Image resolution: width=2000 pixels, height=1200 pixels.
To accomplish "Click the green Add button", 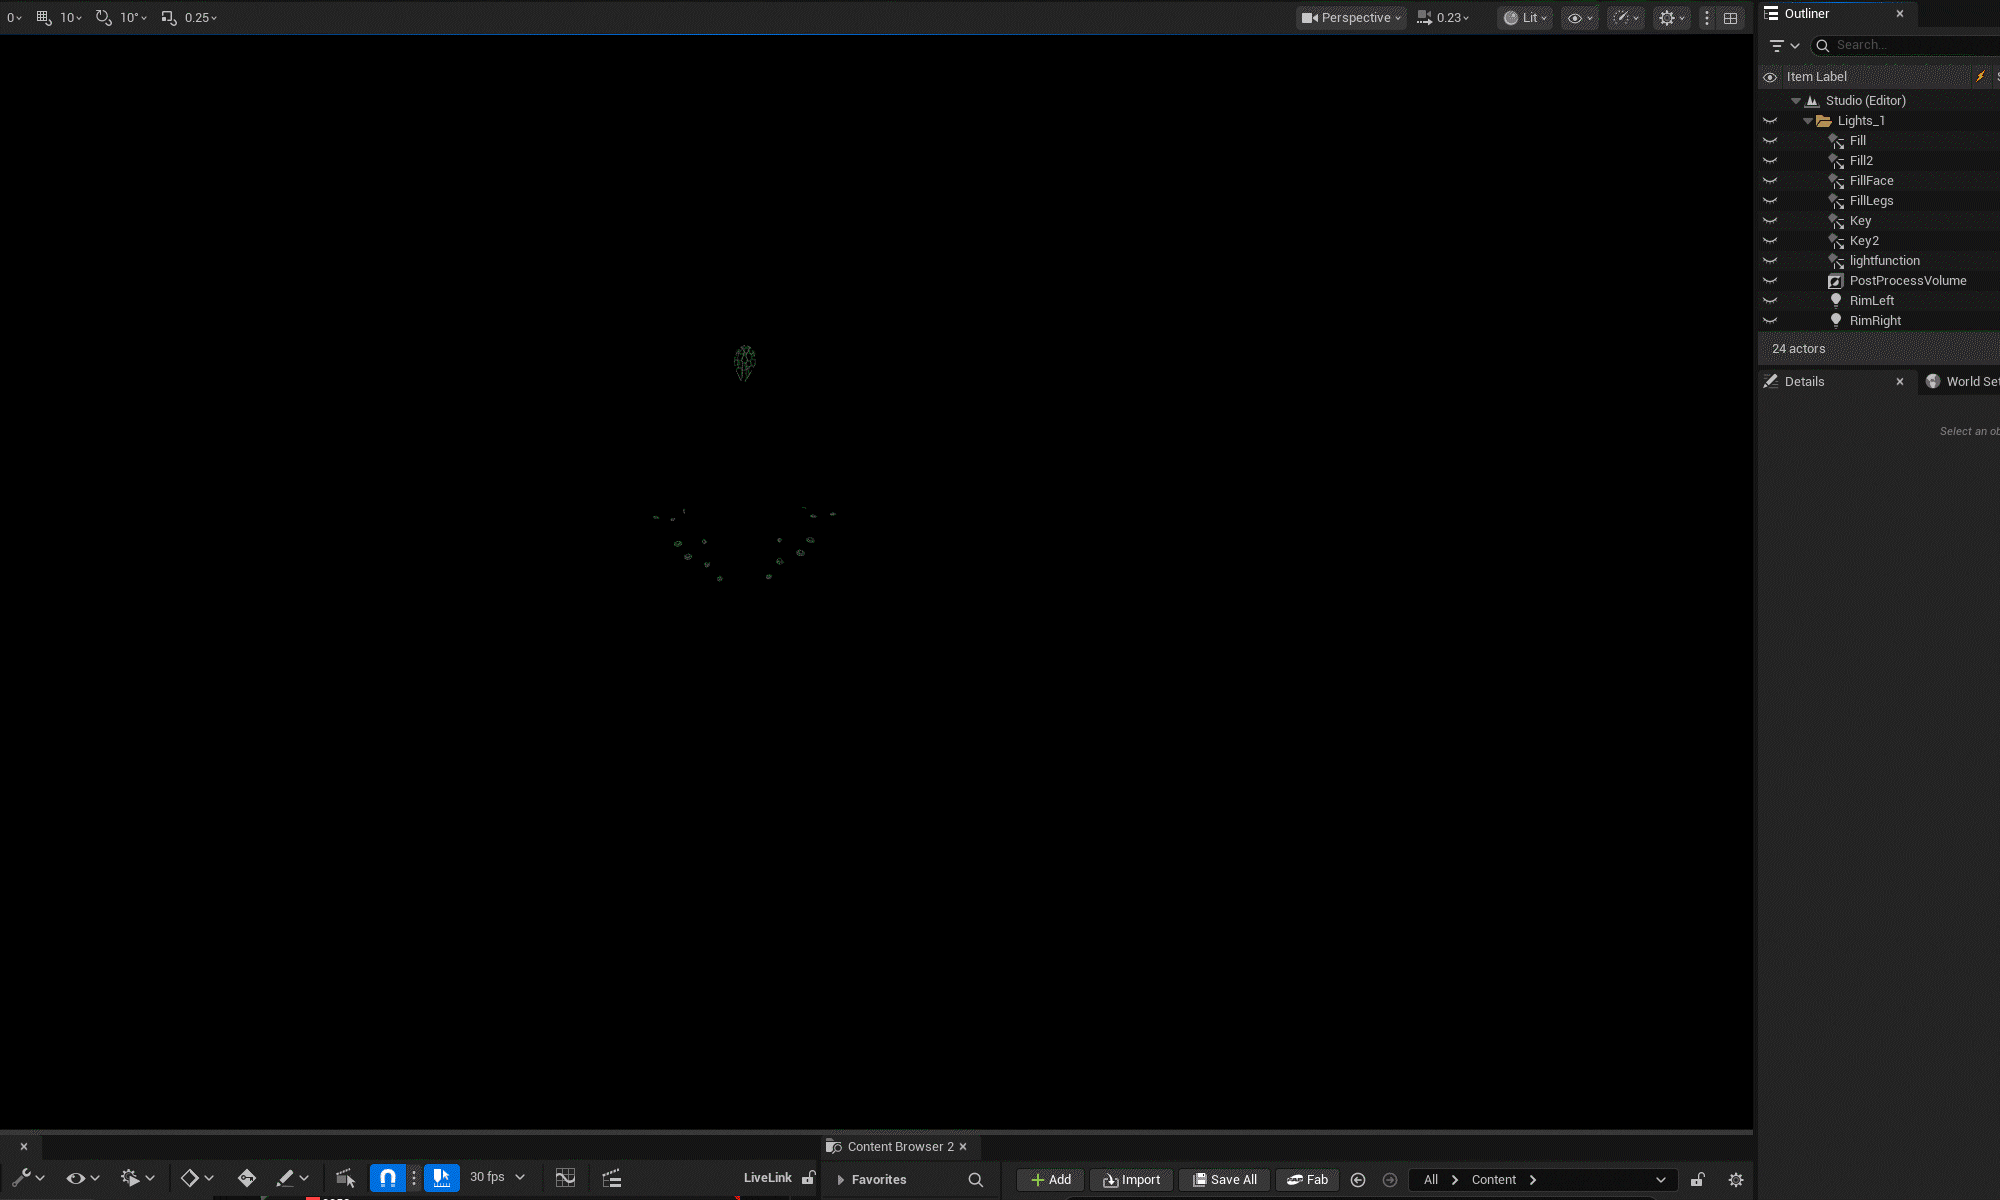I will point(1050,1180).
